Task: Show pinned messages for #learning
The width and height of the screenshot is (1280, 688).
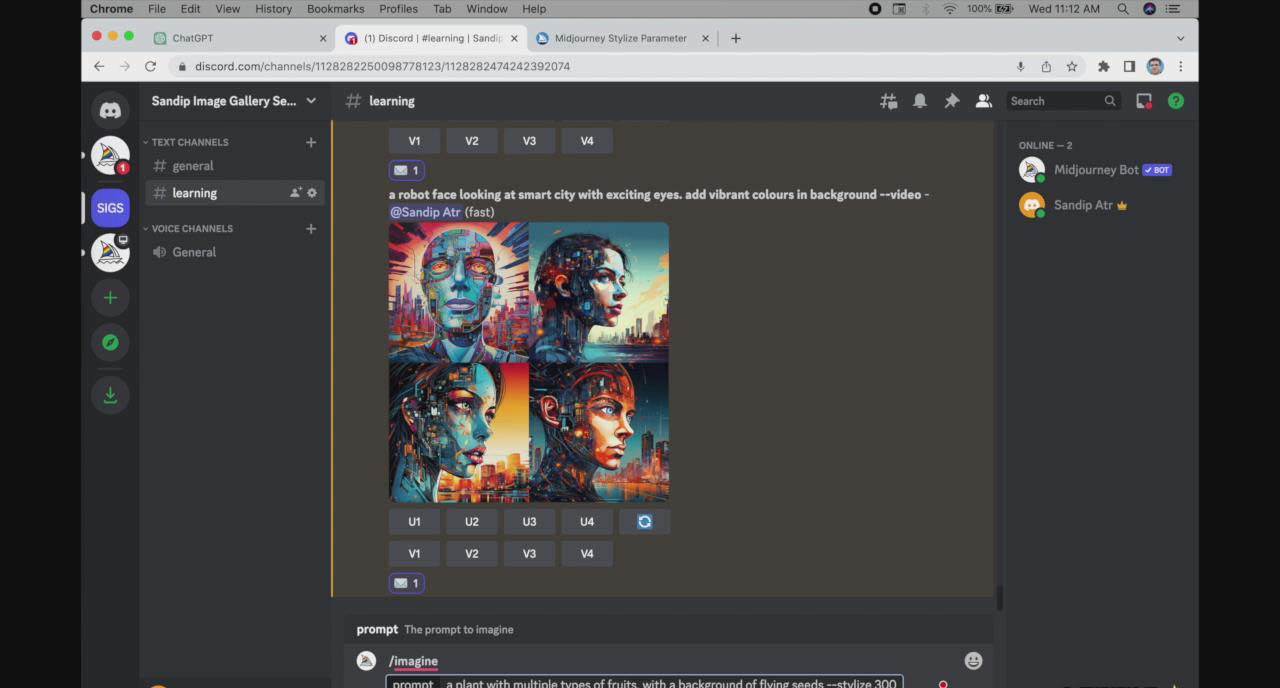Action: (951, 100)
